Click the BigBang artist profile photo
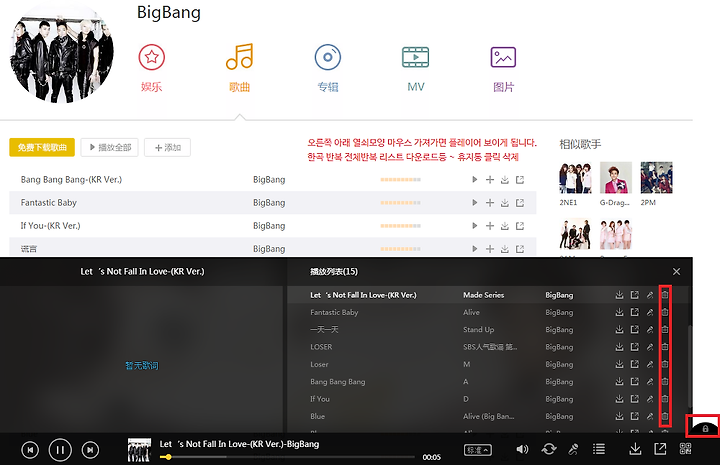Image resolution: width=720 pixels, height=465 pixels. [x=62, y=54]
